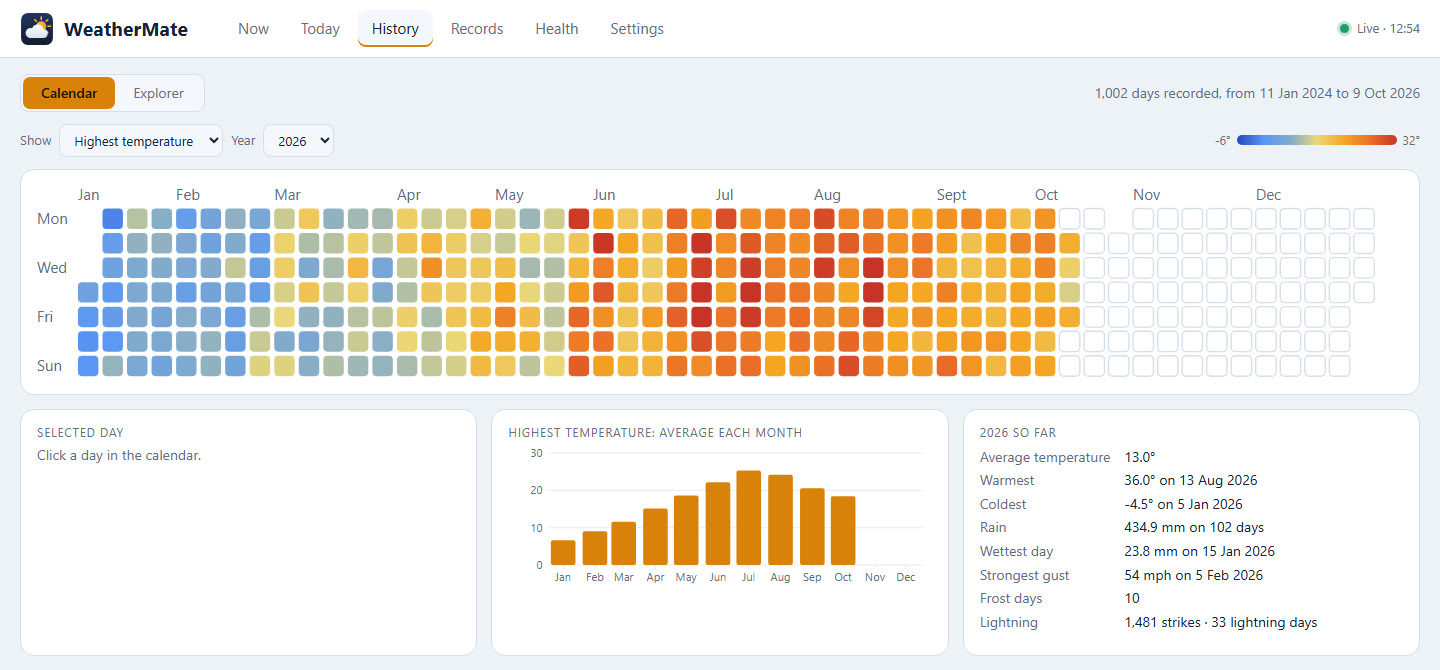Click the Warmest value '36.0° on 13 Aug 2026'

click(x=1191, y=481)
